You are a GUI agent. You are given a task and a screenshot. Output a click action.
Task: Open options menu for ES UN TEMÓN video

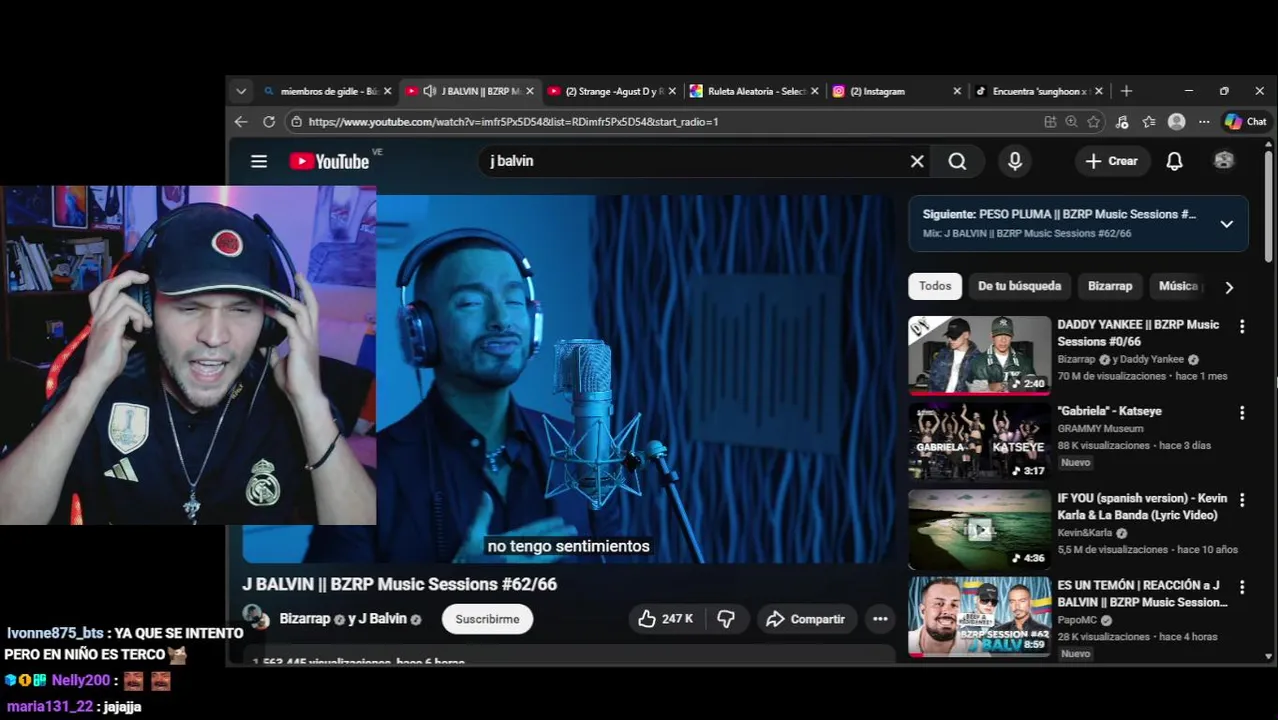[x=1242, y=587]
